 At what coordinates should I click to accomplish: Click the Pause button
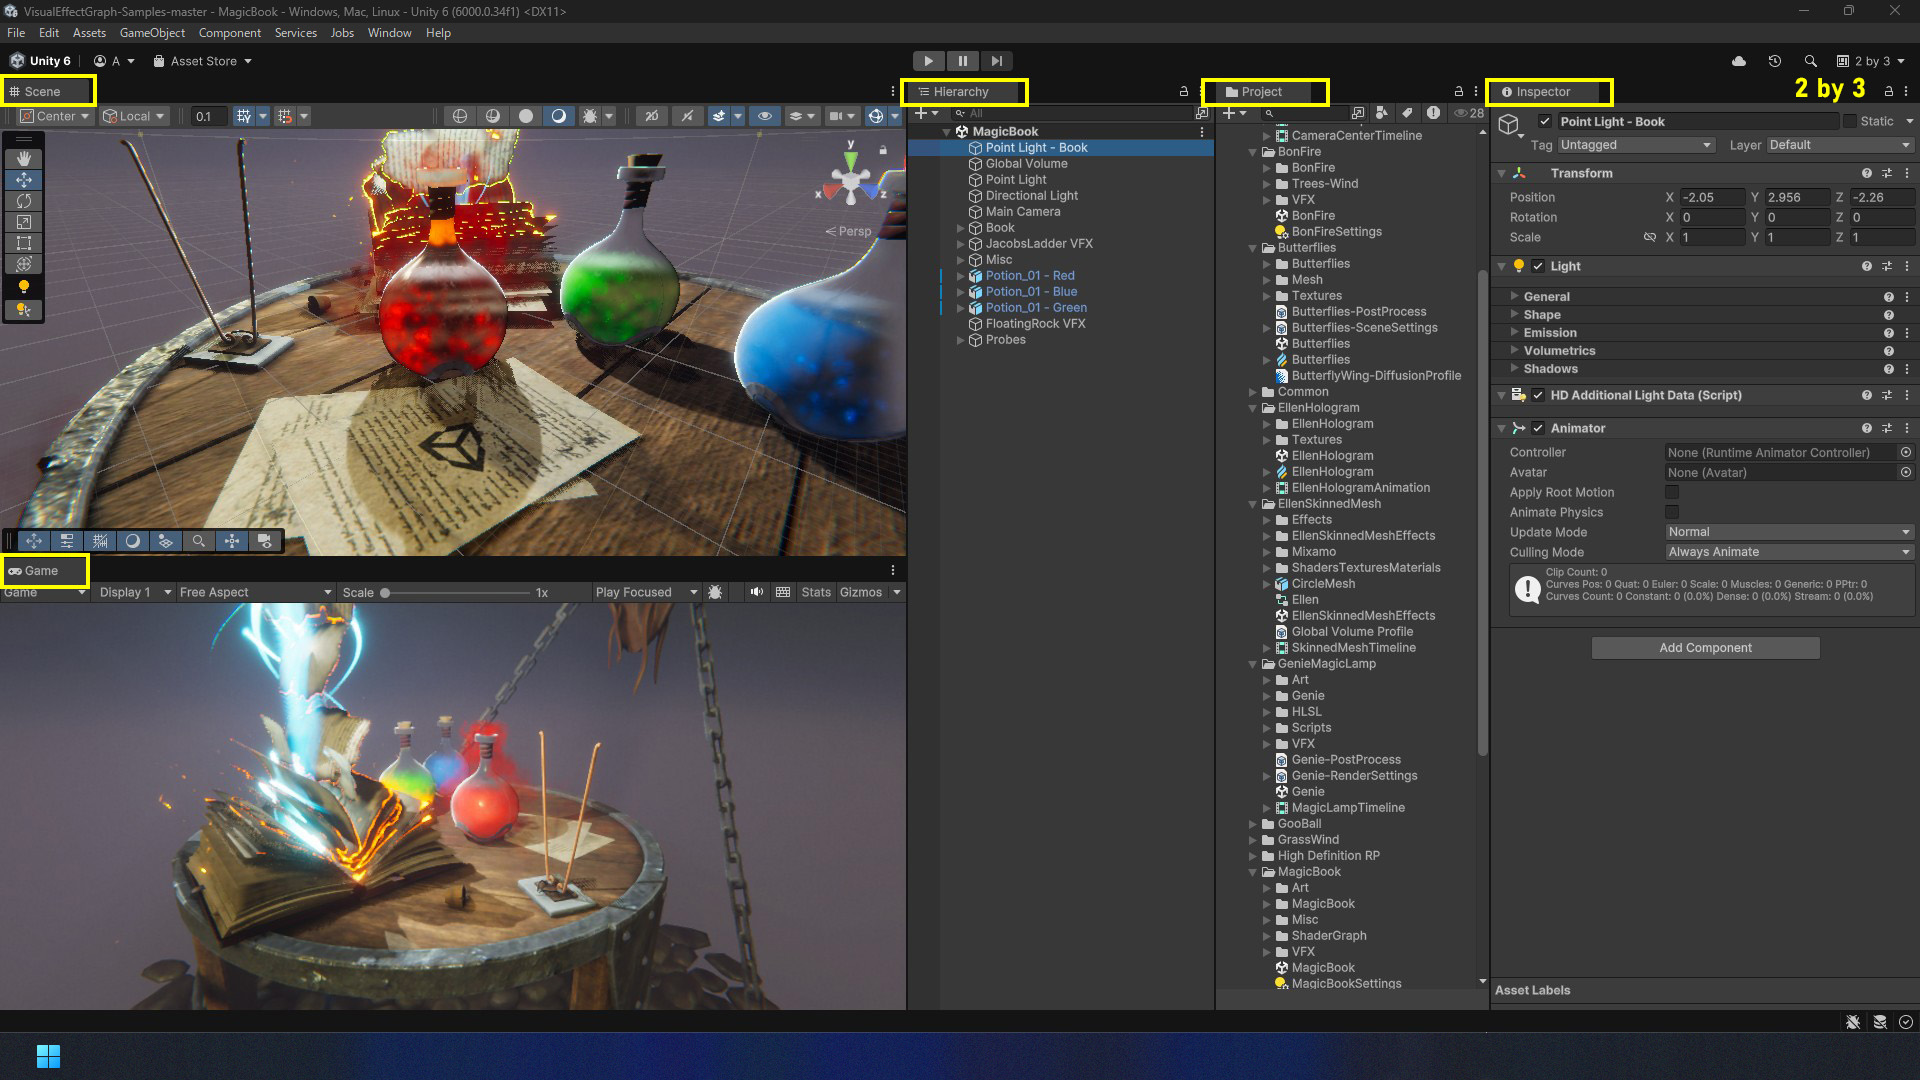point(962,61)
